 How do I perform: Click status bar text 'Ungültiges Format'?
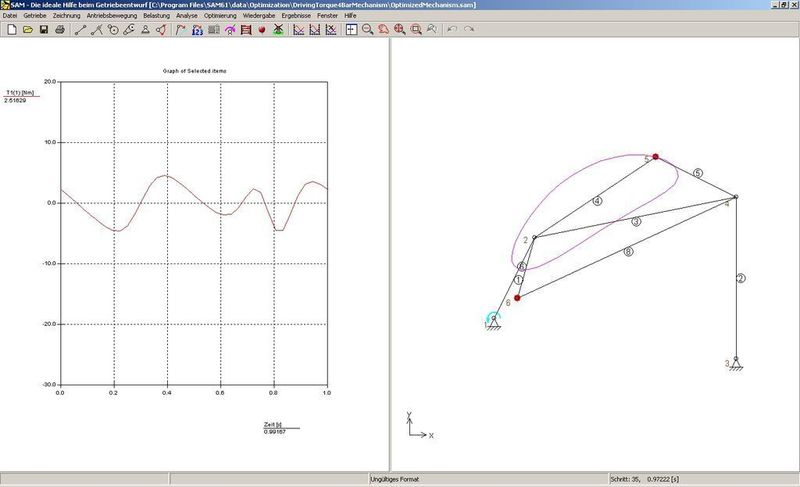[394, 479]
